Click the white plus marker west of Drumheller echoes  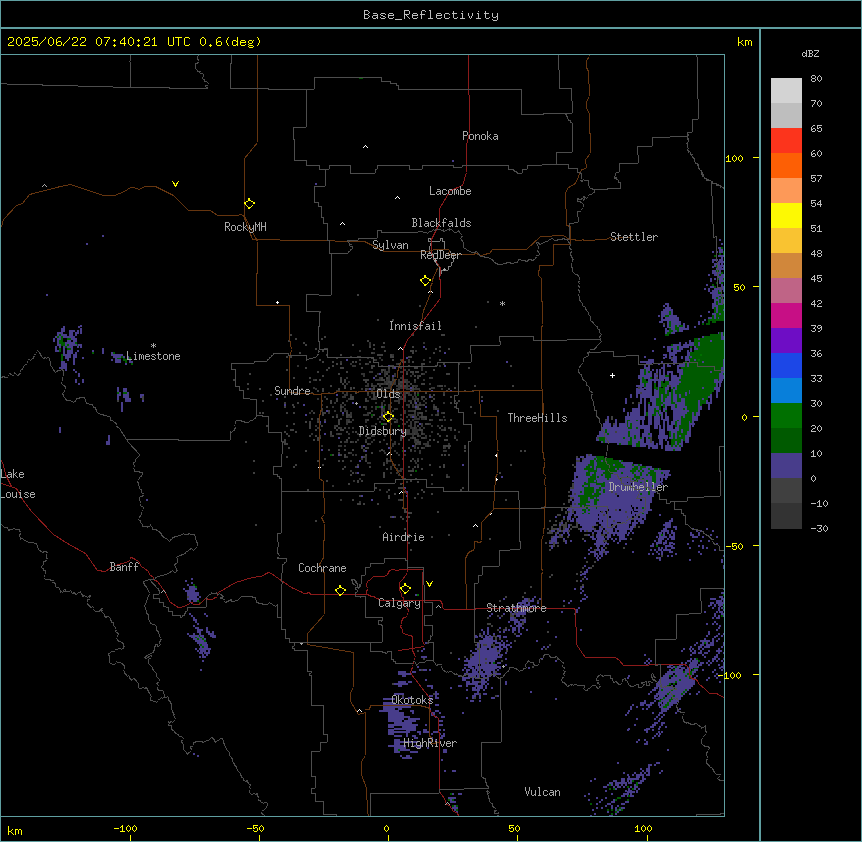pyautogui.click(x=612, y=375)
